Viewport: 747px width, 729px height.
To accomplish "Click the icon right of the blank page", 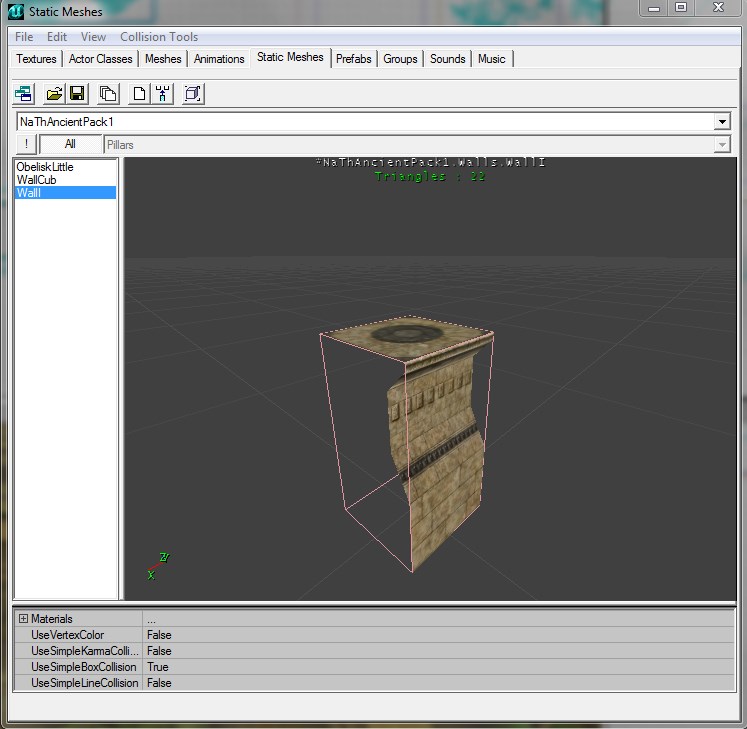I will [162, 94].
